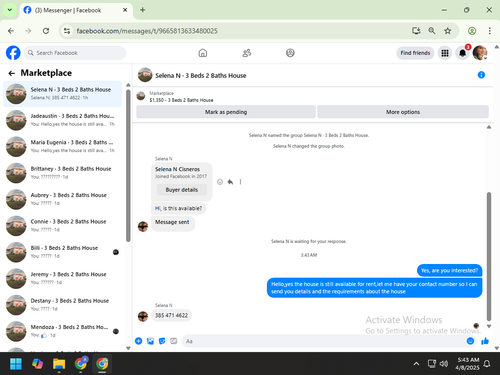The width and height of the screenshot is (500, 375).
Task: Open Jeremy conversation
Action: click(x=62, y=278)
